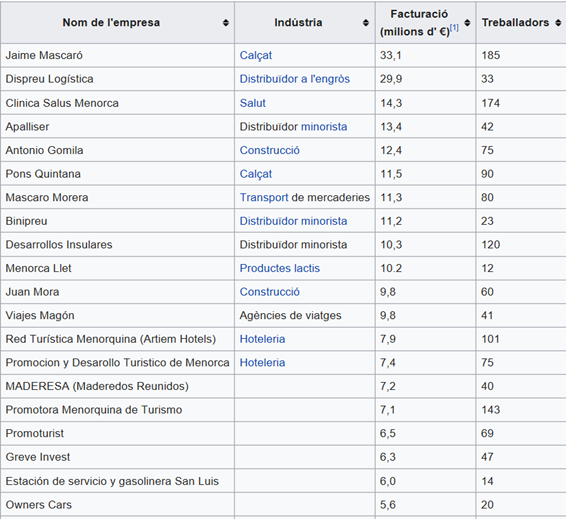Click the 143 treballadors value
The width and height of the screenshot is (566, 519).
click(491, 410)
